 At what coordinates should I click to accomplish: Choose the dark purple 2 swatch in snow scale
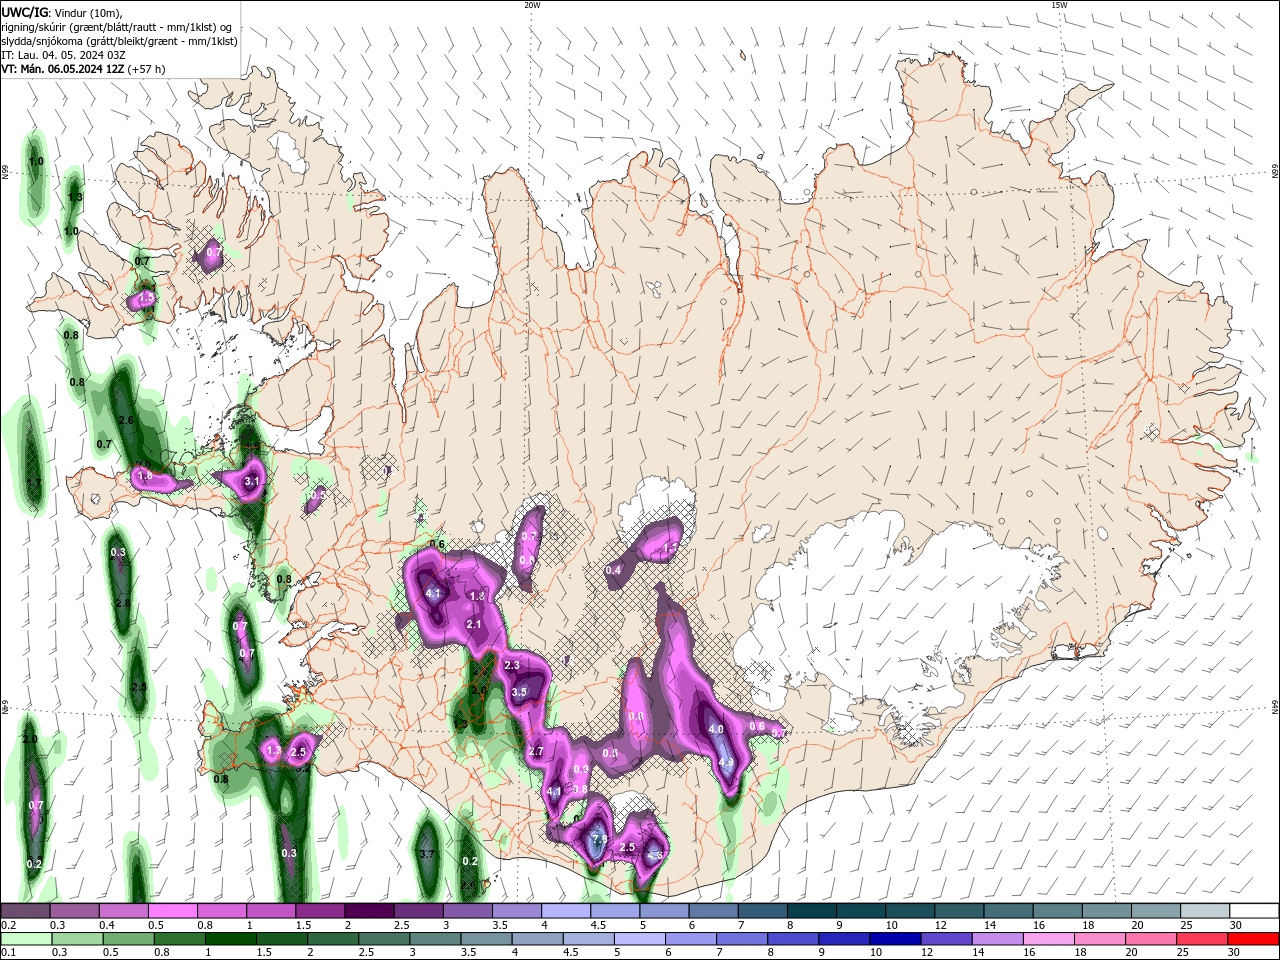coord(368,911)
